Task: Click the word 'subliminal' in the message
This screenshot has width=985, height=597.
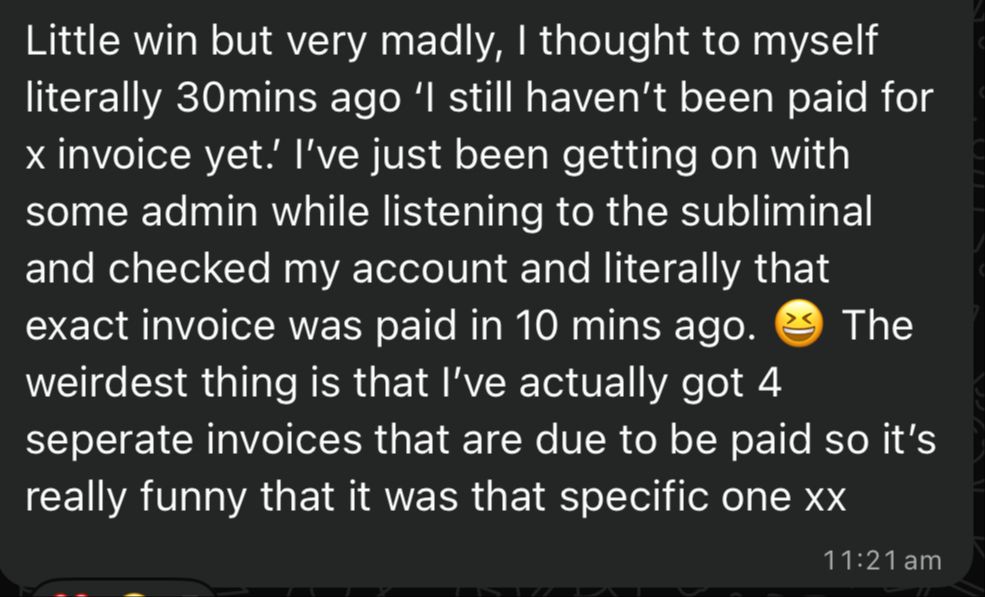Action: click(776, 211)
